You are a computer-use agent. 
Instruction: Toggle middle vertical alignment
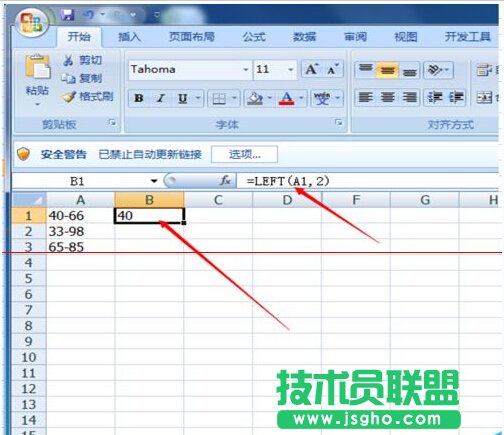point(387,70)
